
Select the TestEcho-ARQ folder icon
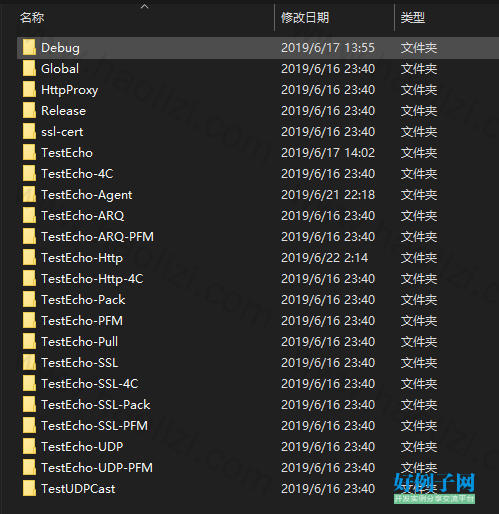[x=29, y=216]
